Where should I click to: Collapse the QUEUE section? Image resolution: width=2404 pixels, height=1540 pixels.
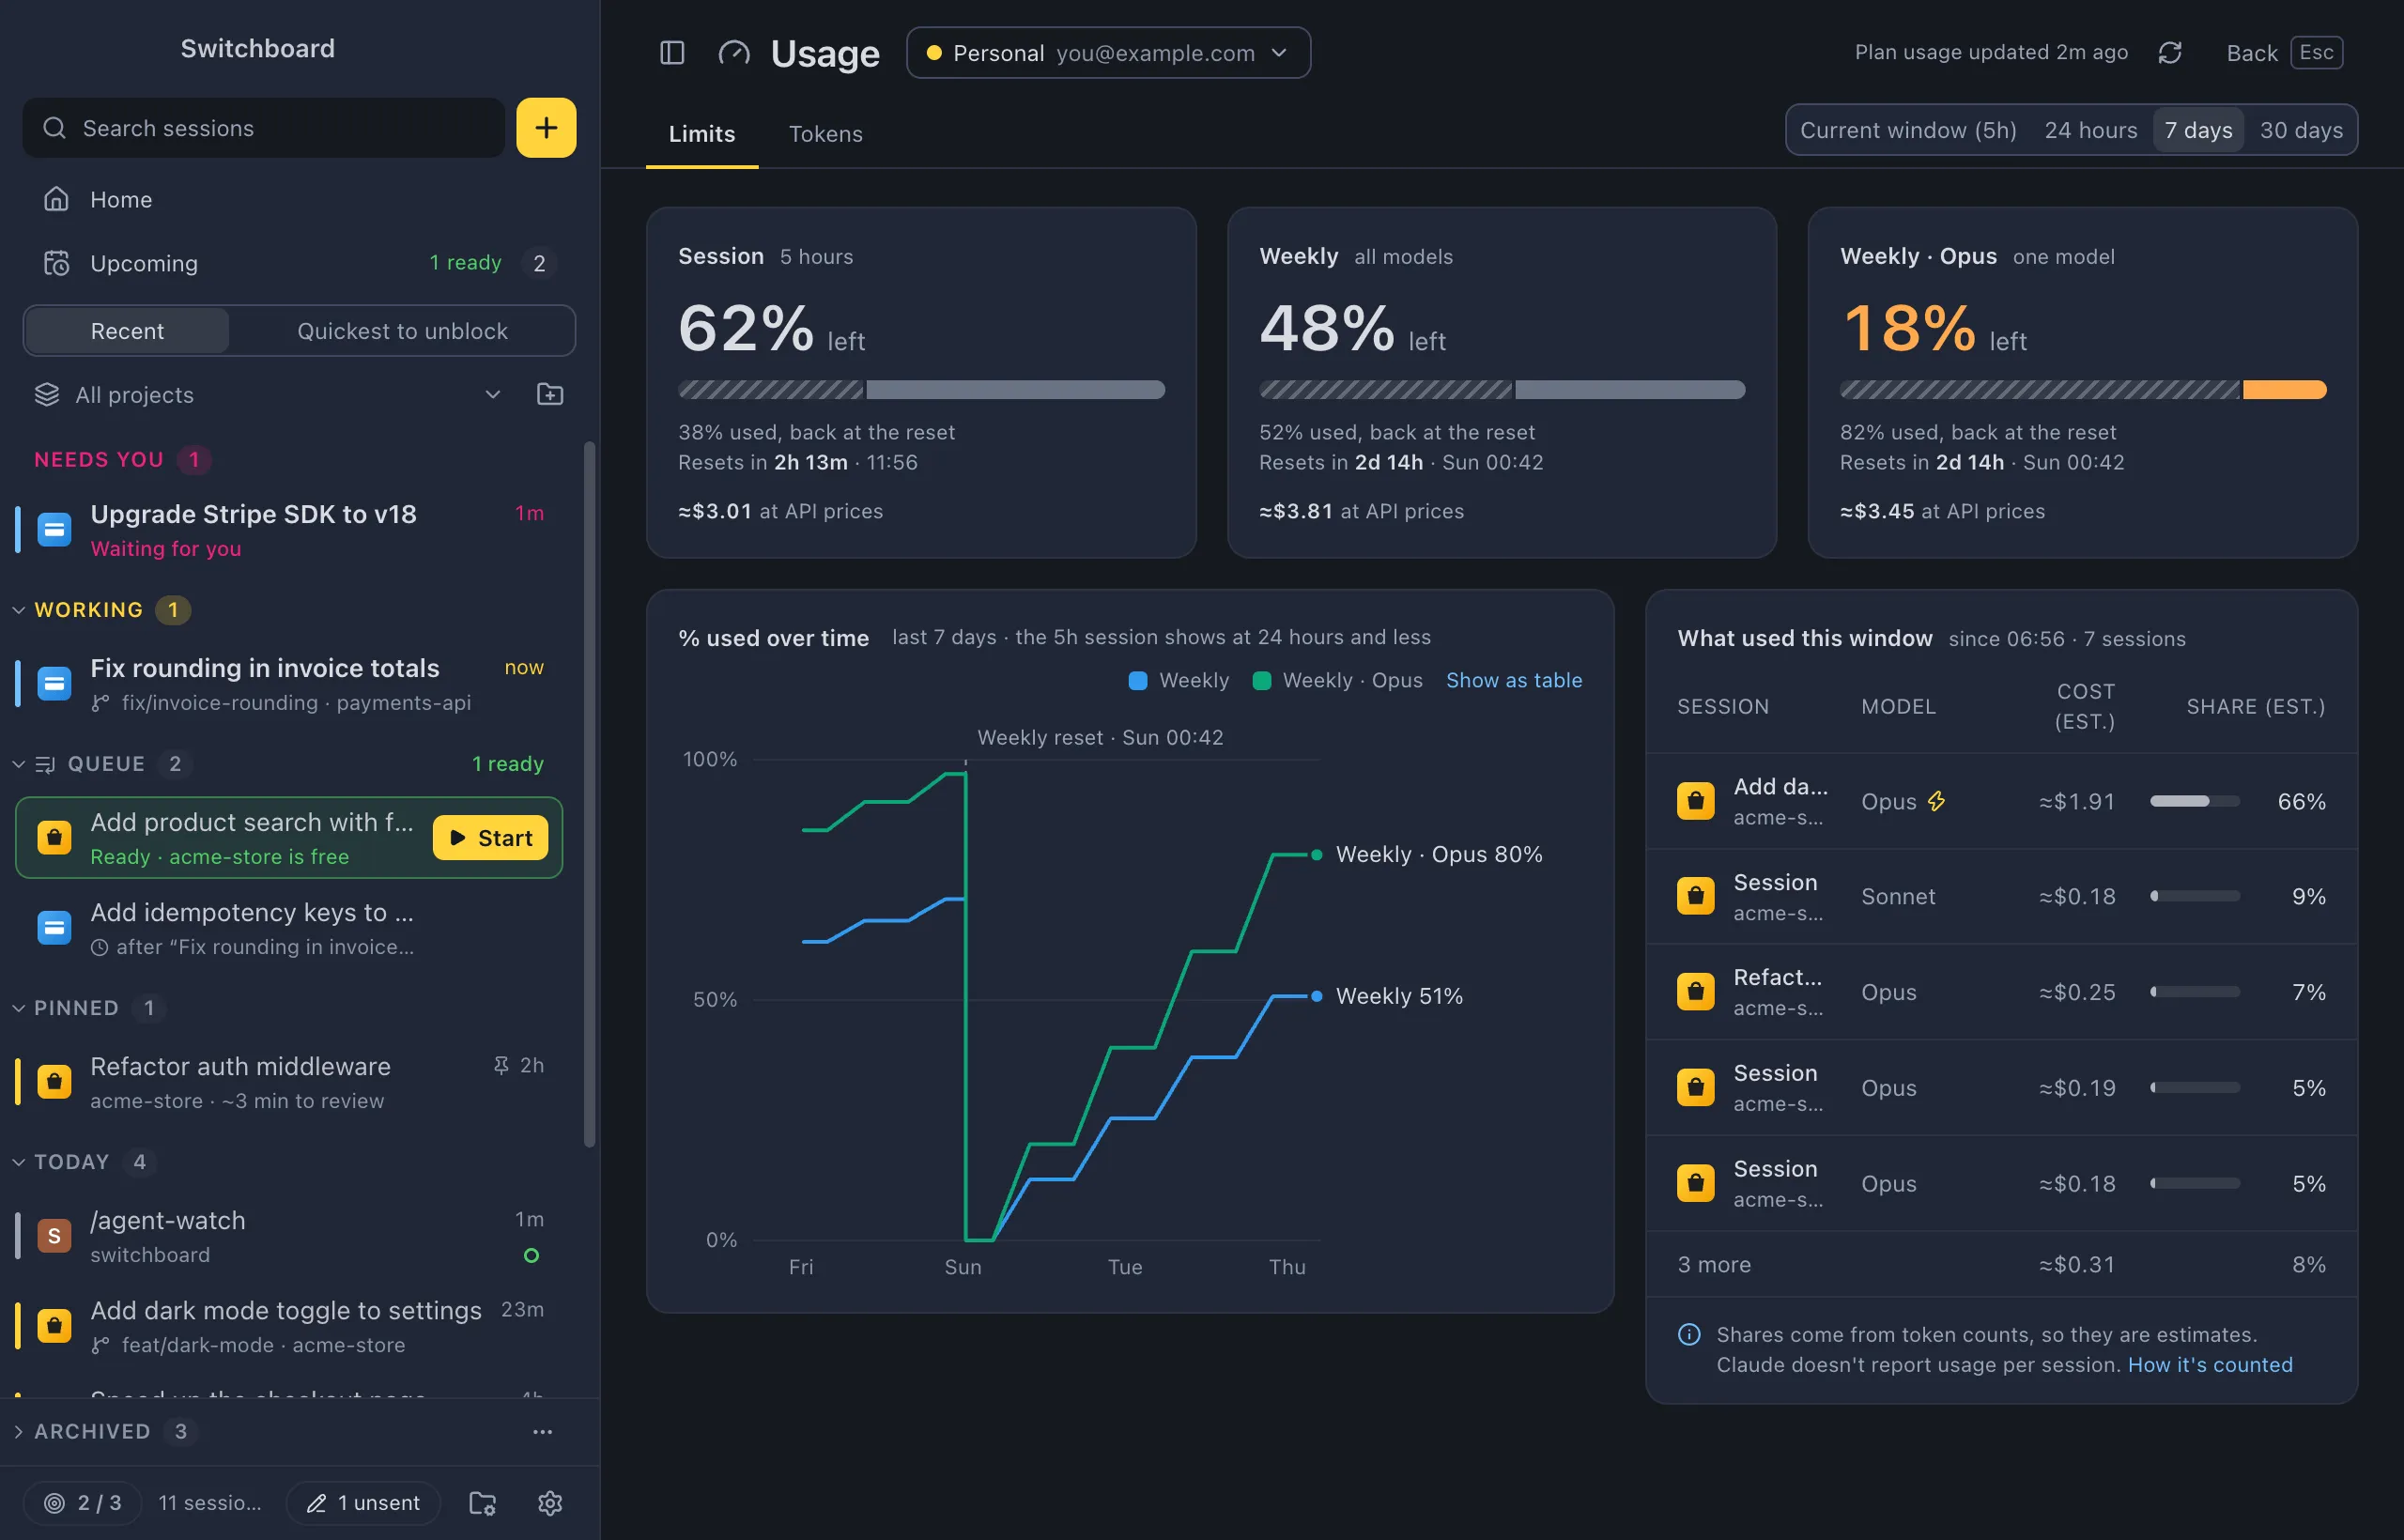tap(18, 764)
